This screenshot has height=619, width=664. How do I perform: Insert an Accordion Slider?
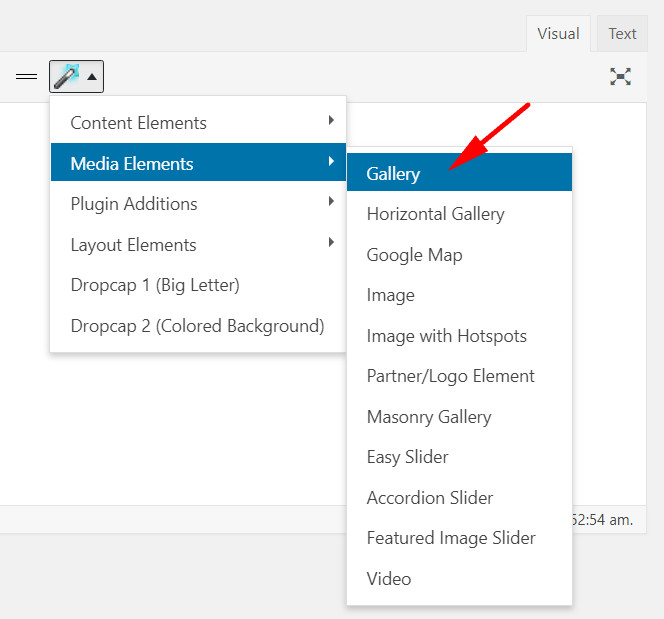click(459, 497)
